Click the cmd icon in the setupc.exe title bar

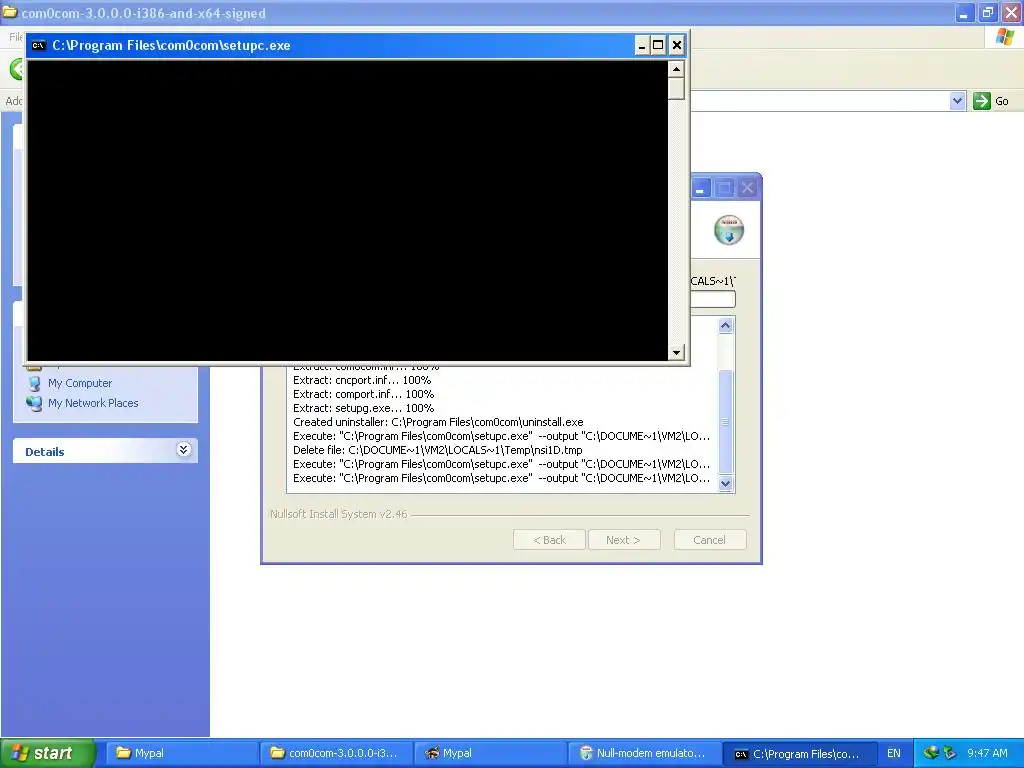(x=39, y=45)
